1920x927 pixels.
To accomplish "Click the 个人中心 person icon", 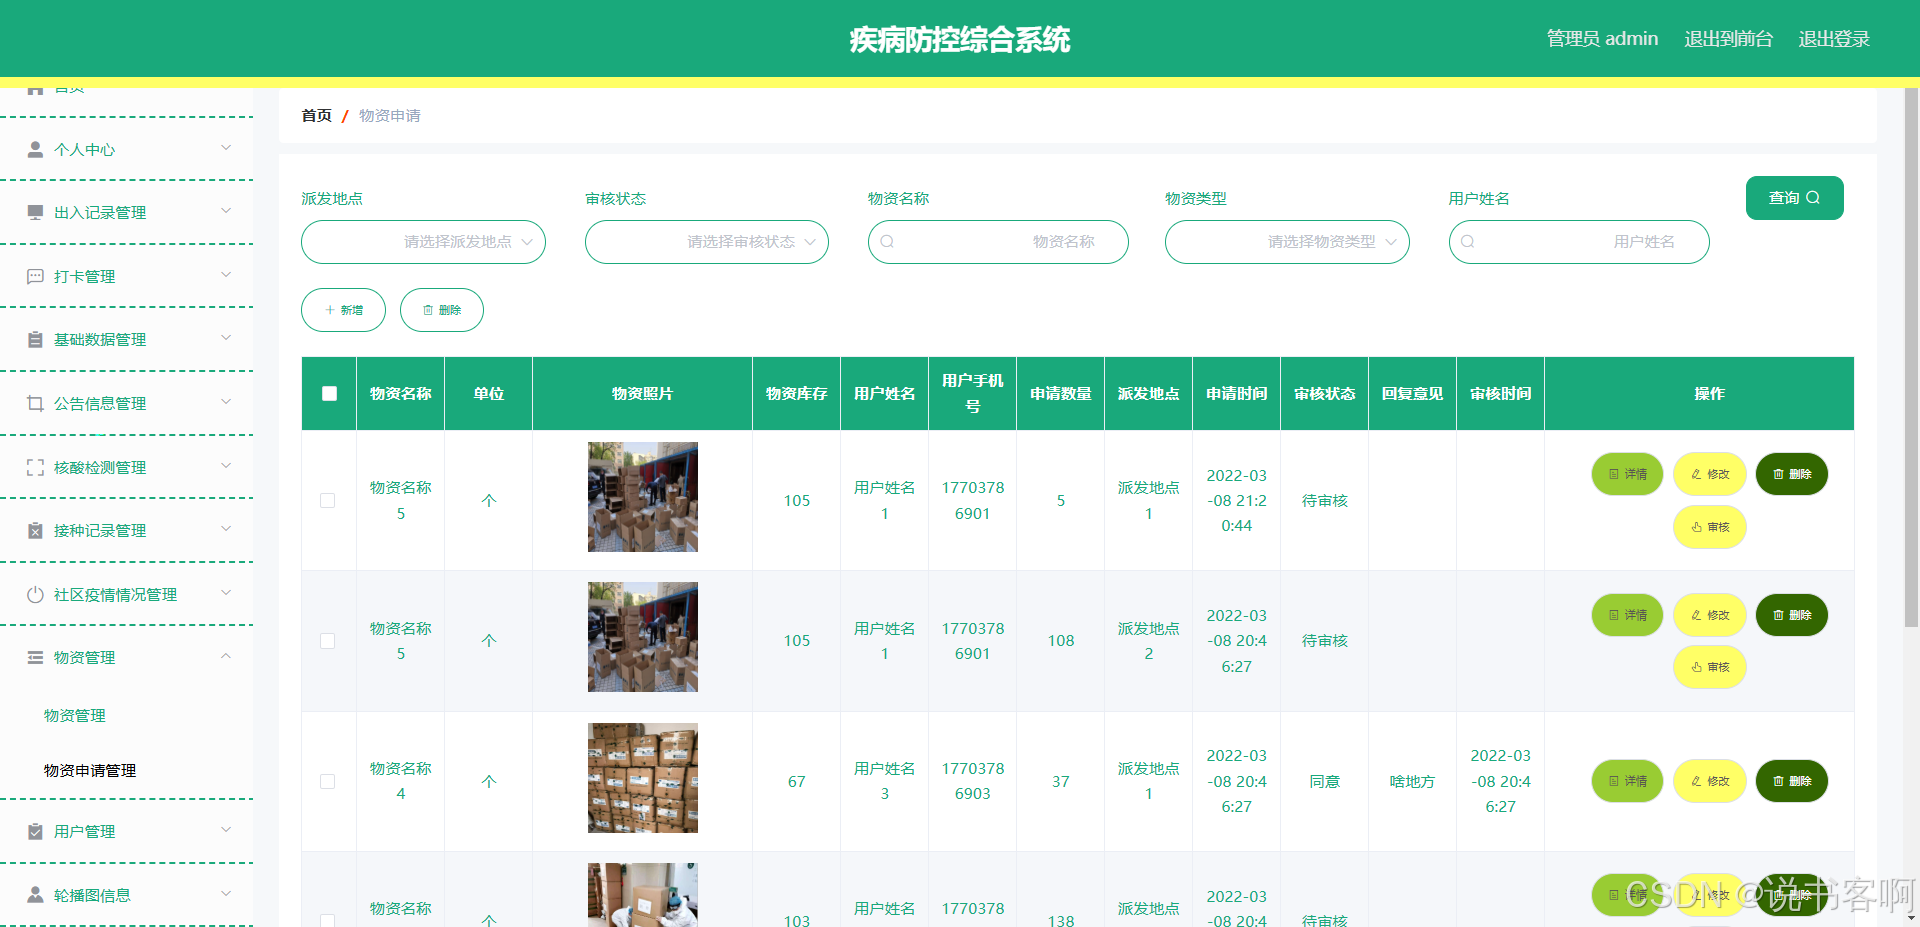I will point(35,149).
